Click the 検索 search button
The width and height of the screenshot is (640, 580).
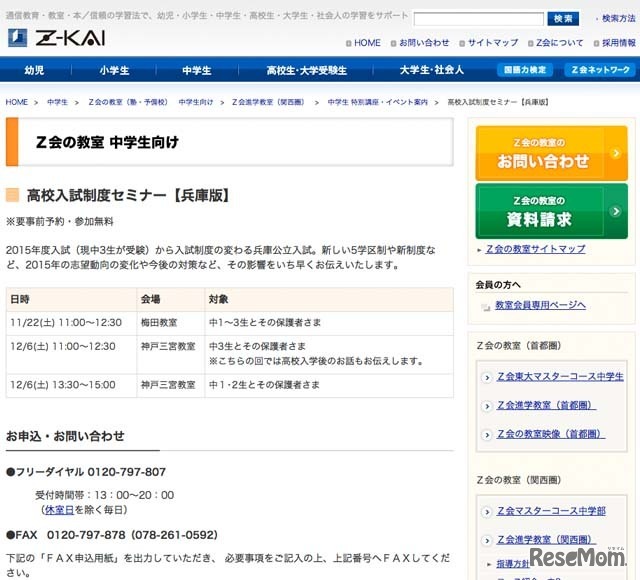click(x=563, y=18)
